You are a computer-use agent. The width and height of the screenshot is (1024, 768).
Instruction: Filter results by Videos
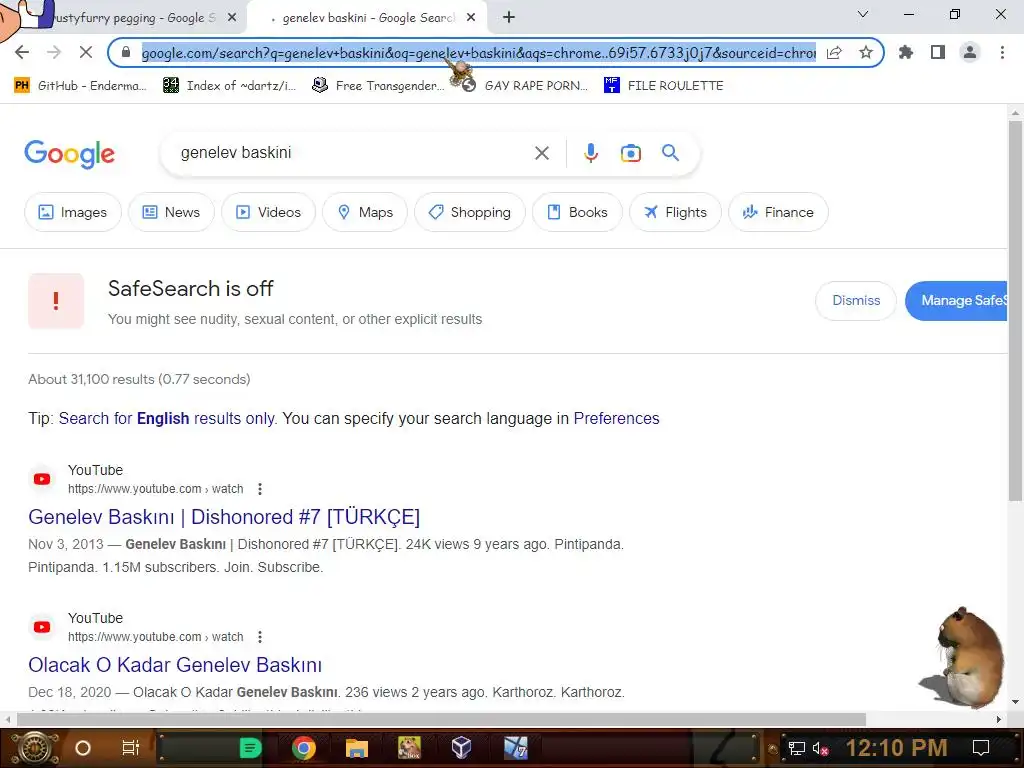(268, 212)
